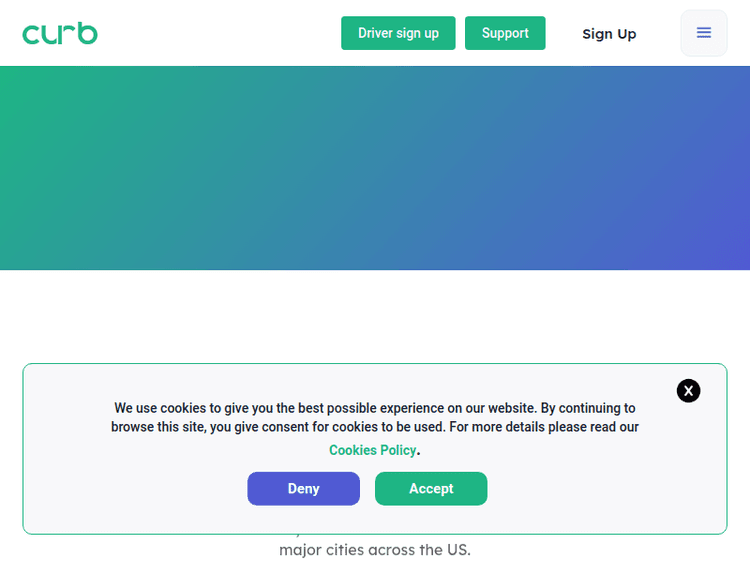This screenshot has height=563, width=750.
Task: Close the cookie banner with X
Action: tap(688, 391)
